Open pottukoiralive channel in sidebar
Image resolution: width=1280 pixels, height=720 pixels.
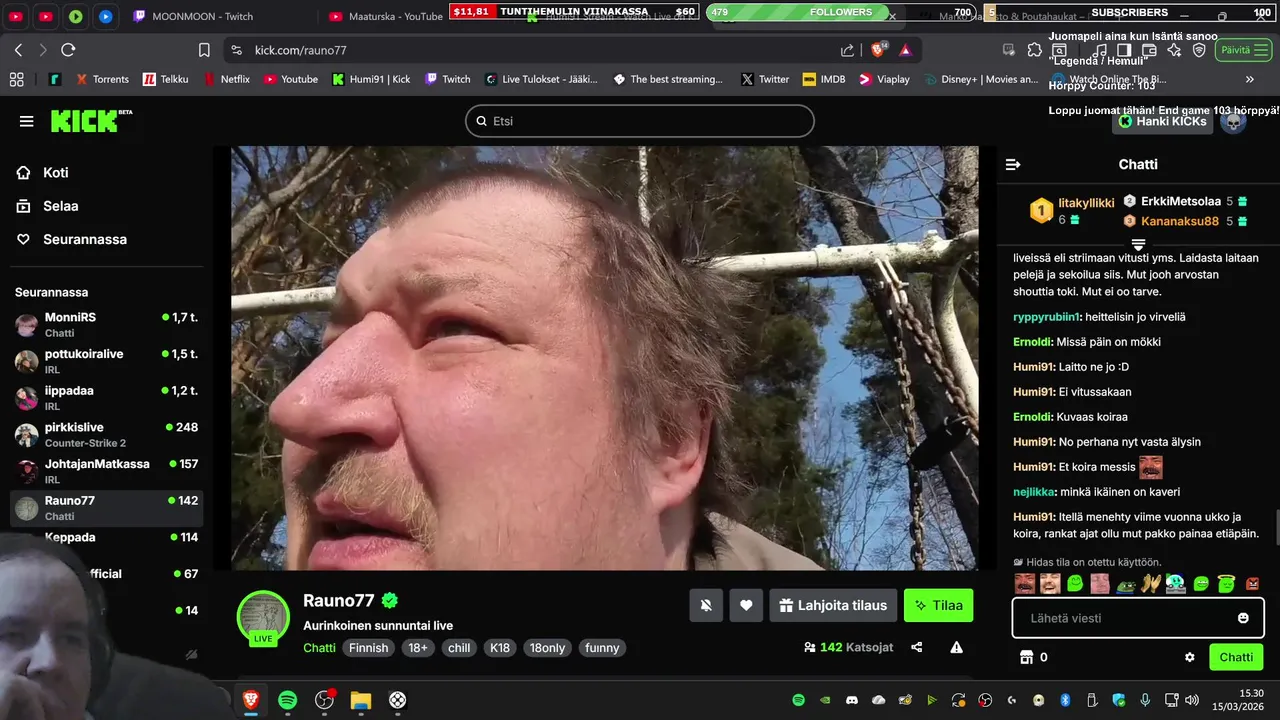pos(106,362)
